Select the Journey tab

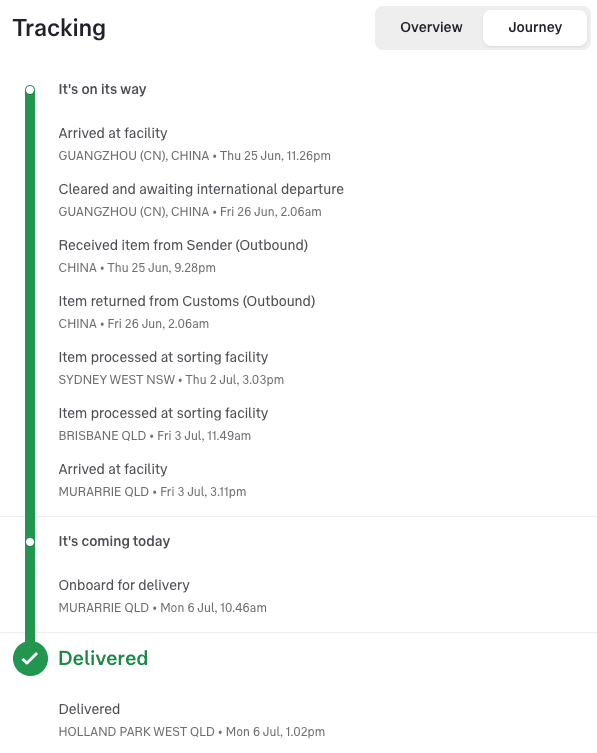[x=535, y=27]
